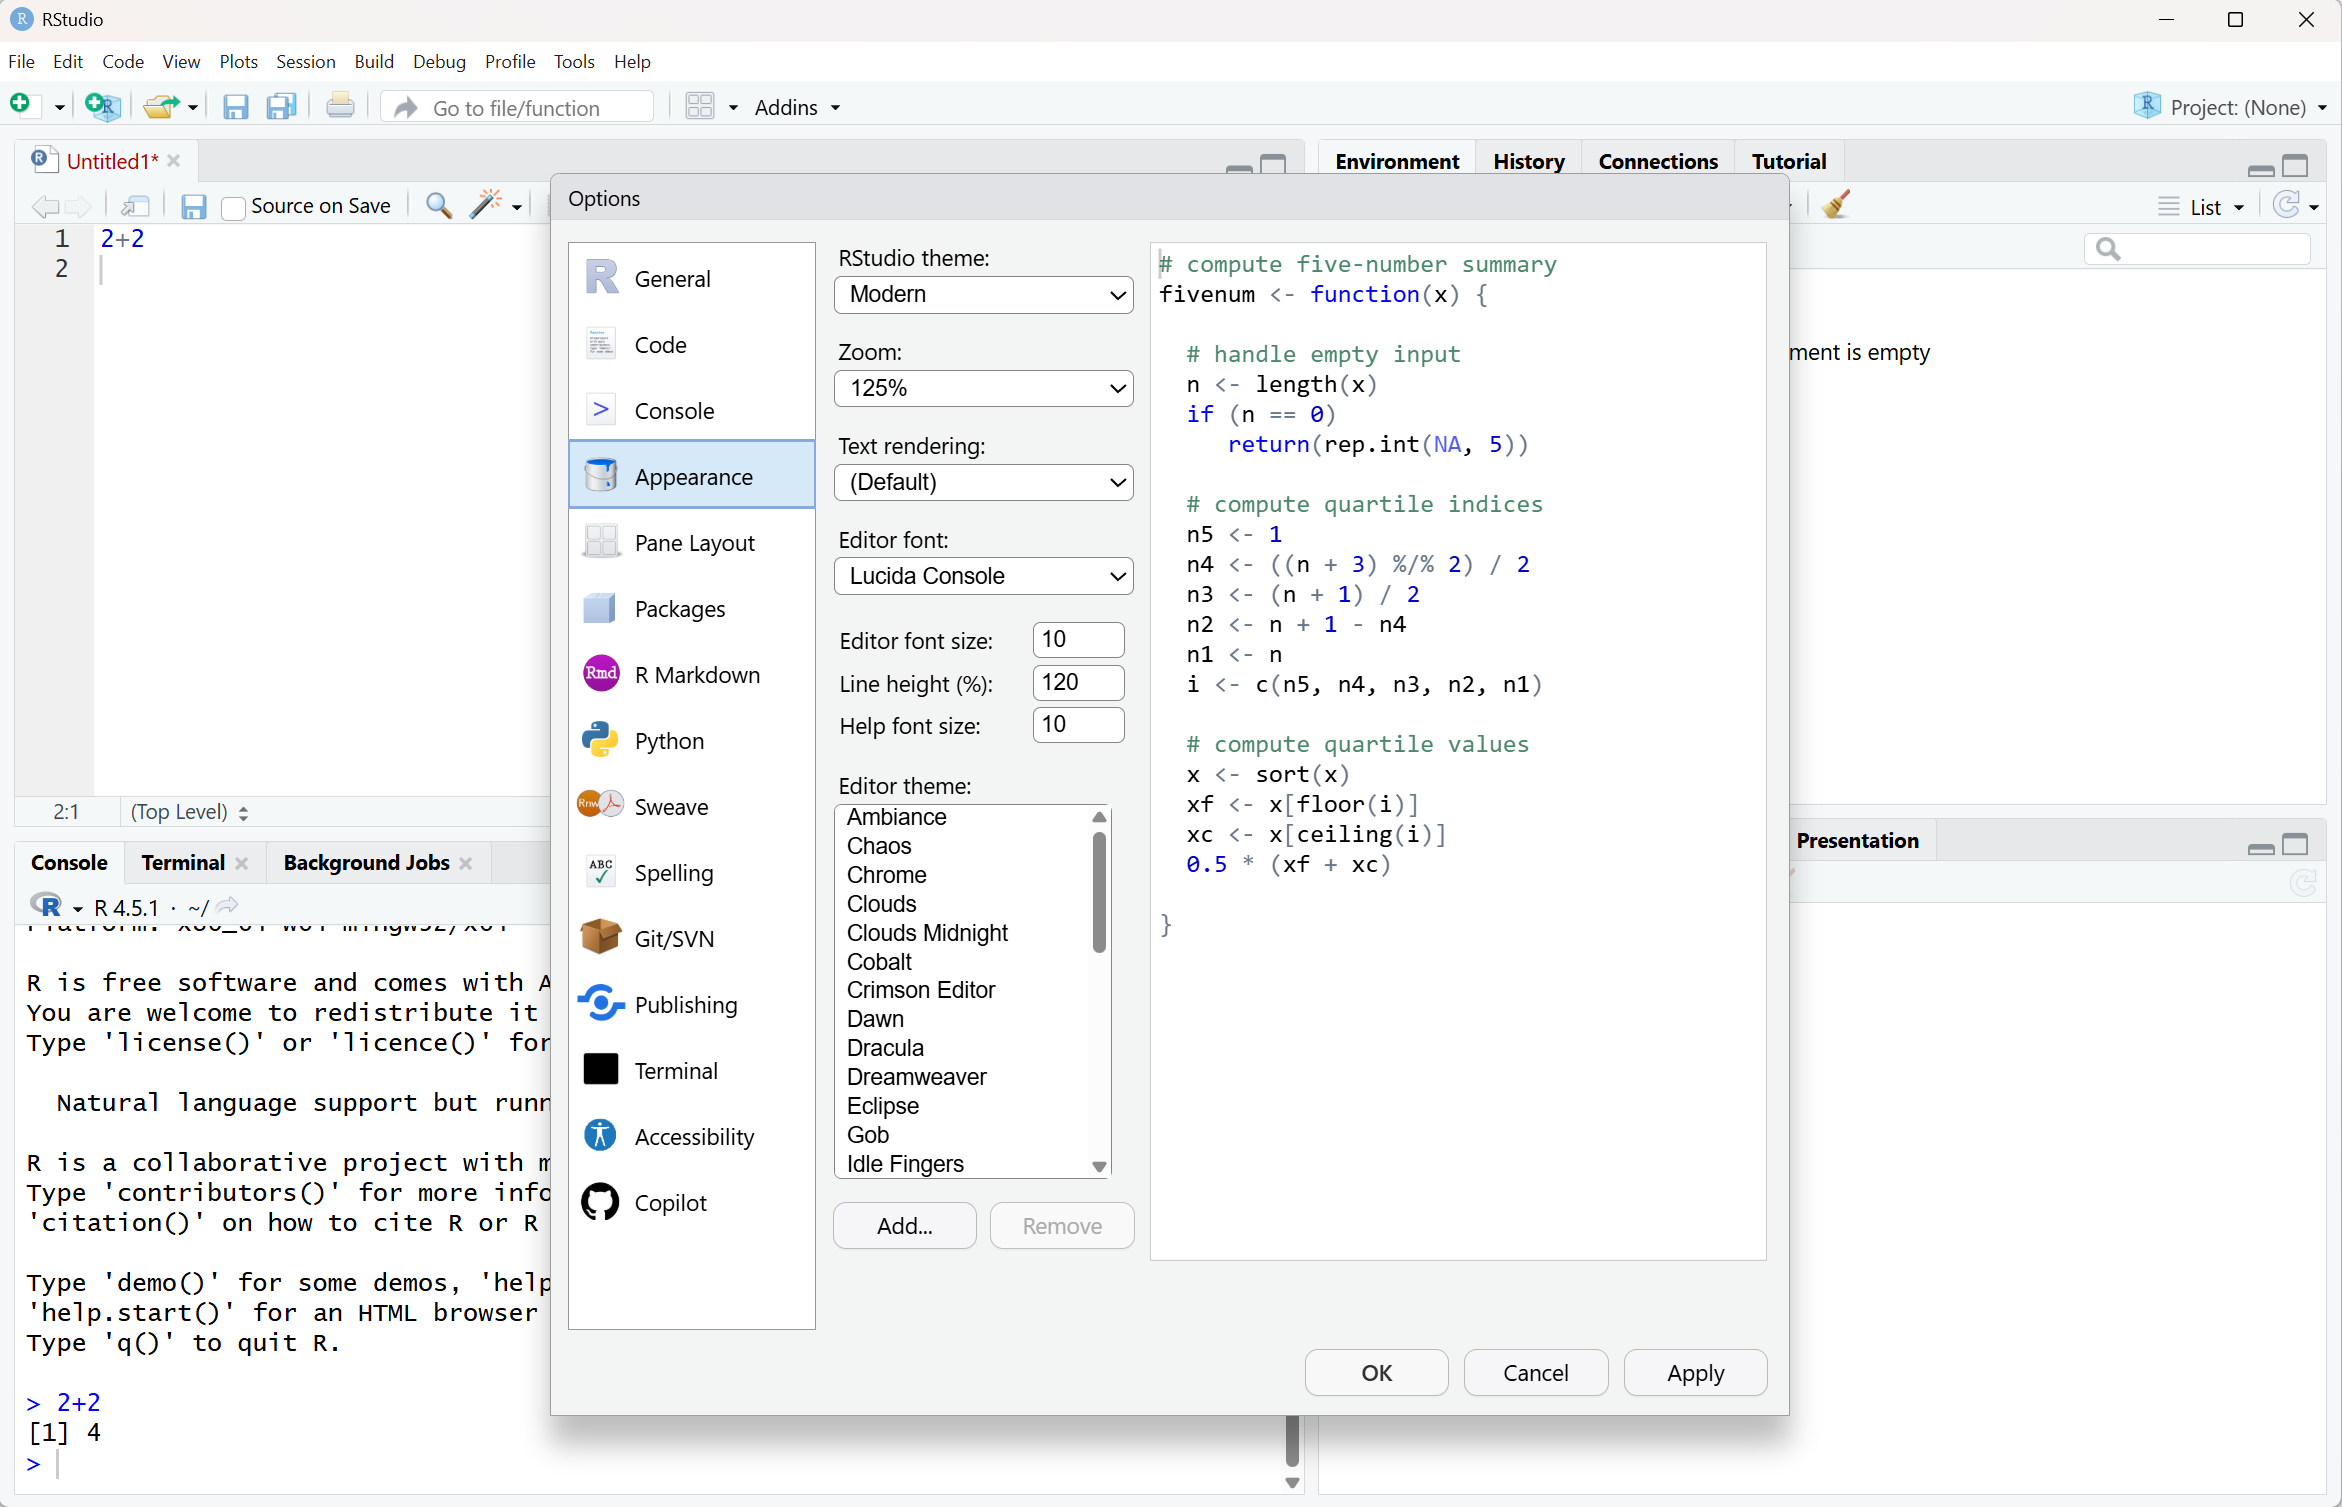Click the Create Project icon
This screenshot has height=1507, width=2342.
click(102, 106)
